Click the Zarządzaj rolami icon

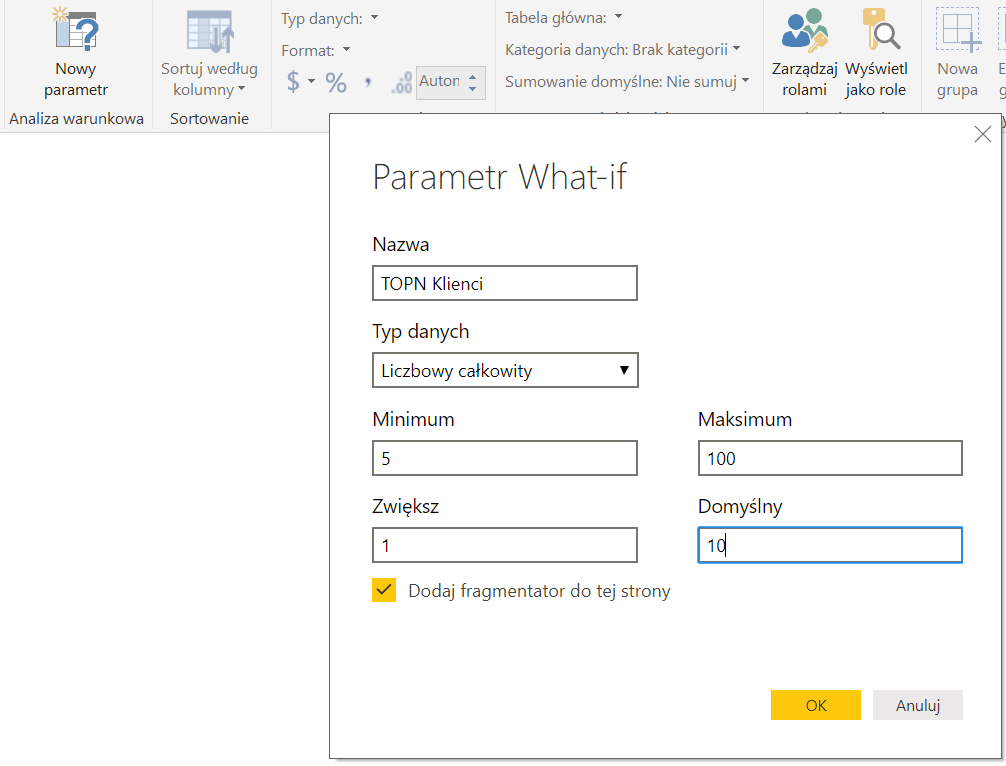tap(804, 30)
